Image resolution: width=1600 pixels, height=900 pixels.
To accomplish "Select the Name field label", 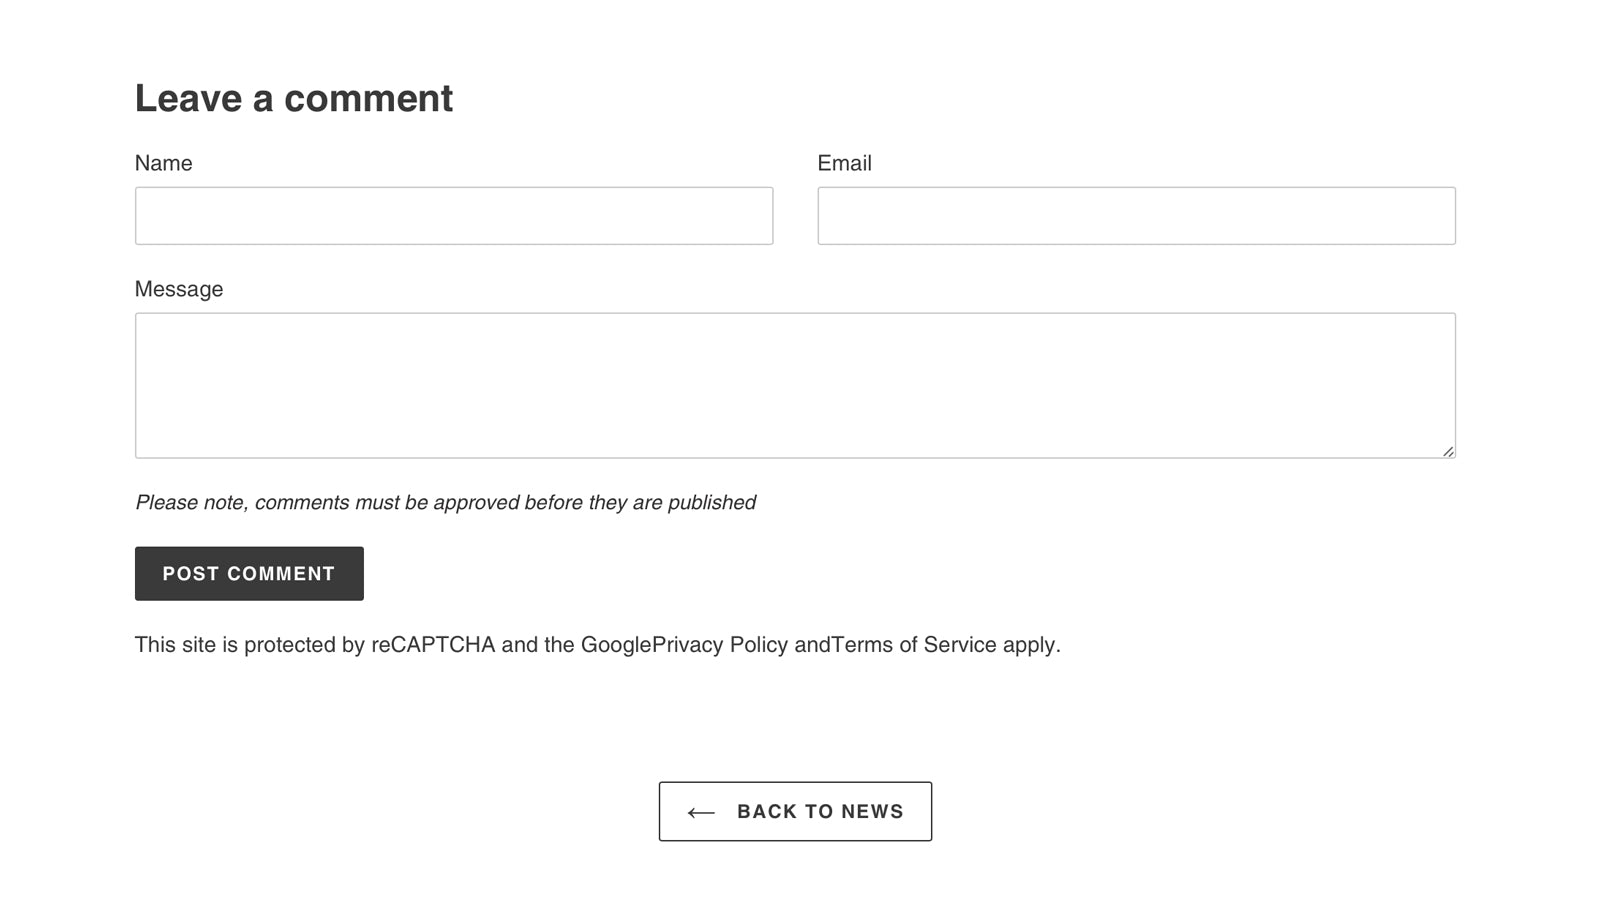I will [x=163, y=163].
